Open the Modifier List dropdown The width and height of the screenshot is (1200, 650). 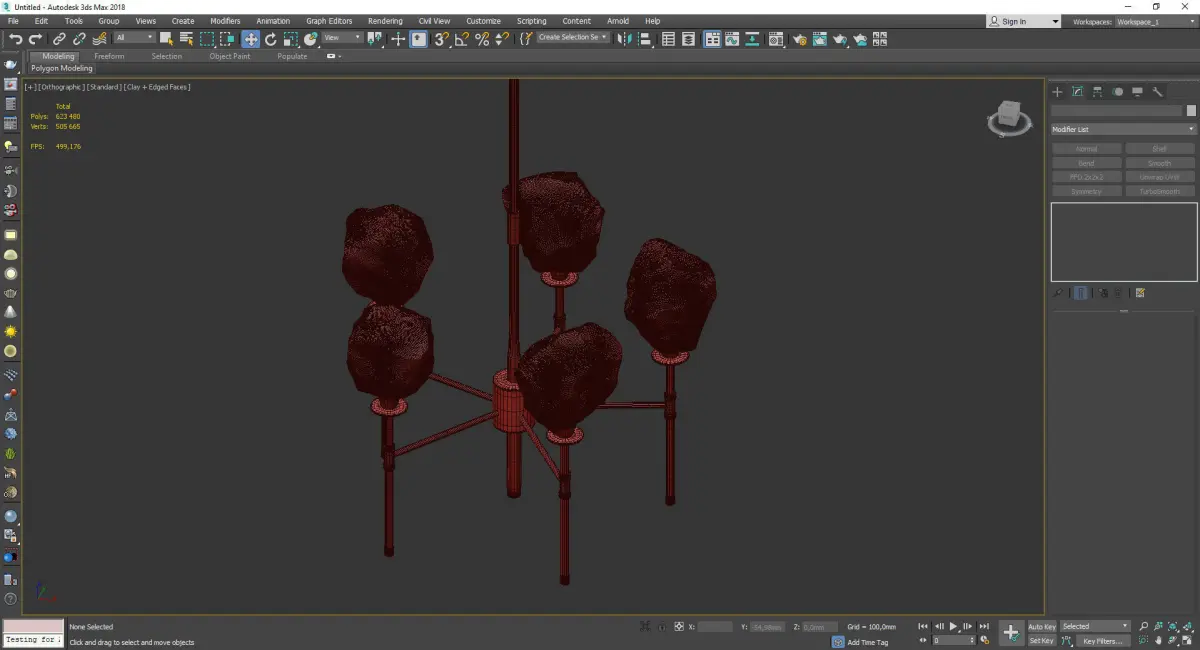point(1123,129)
